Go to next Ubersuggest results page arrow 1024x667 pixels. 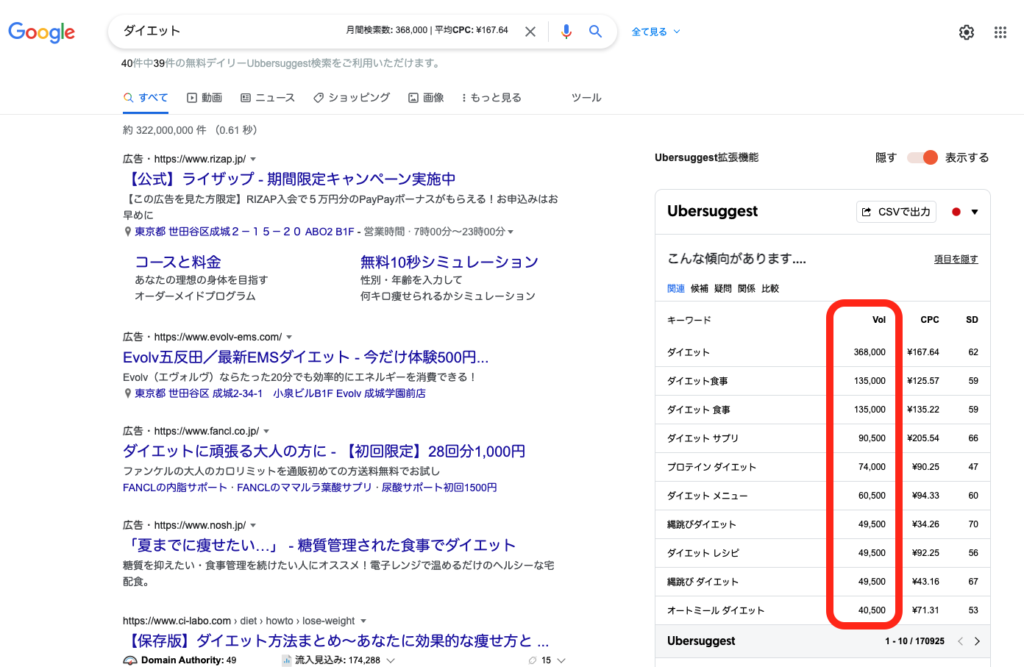pos(977,642)
